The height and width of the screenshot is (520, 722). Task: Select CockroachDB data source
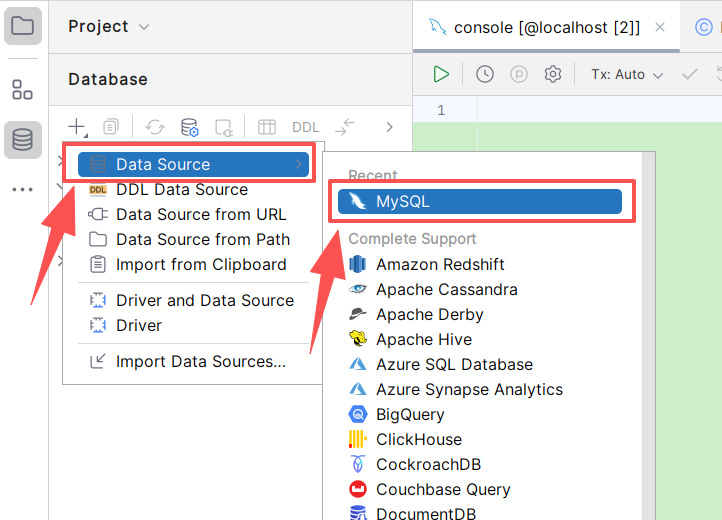click(x=480, y=464)
